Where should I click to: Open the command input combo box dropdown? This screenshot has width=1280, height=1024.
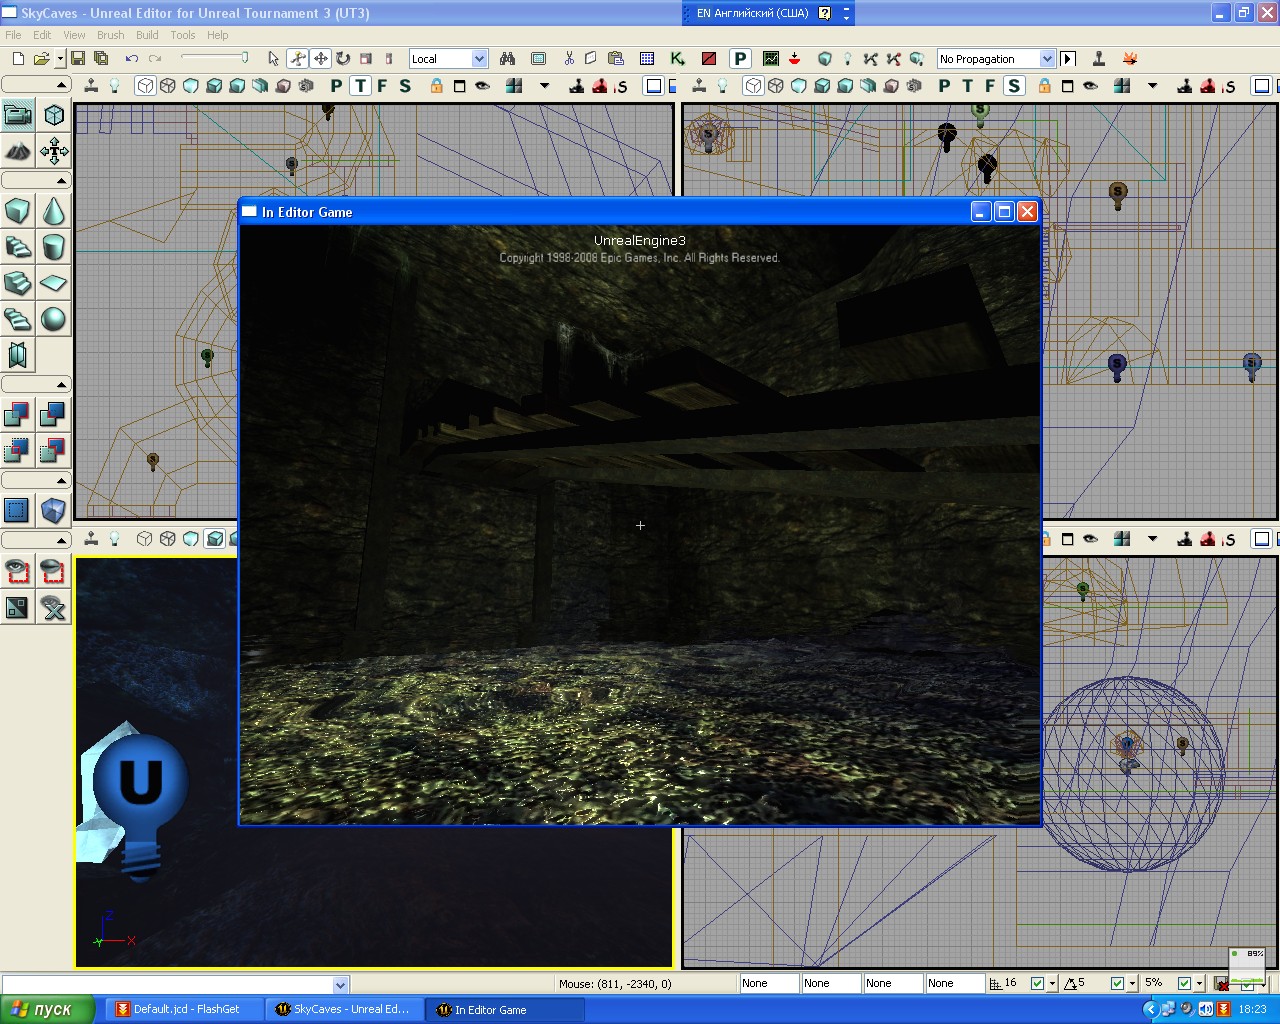click(x=340, y=984)
